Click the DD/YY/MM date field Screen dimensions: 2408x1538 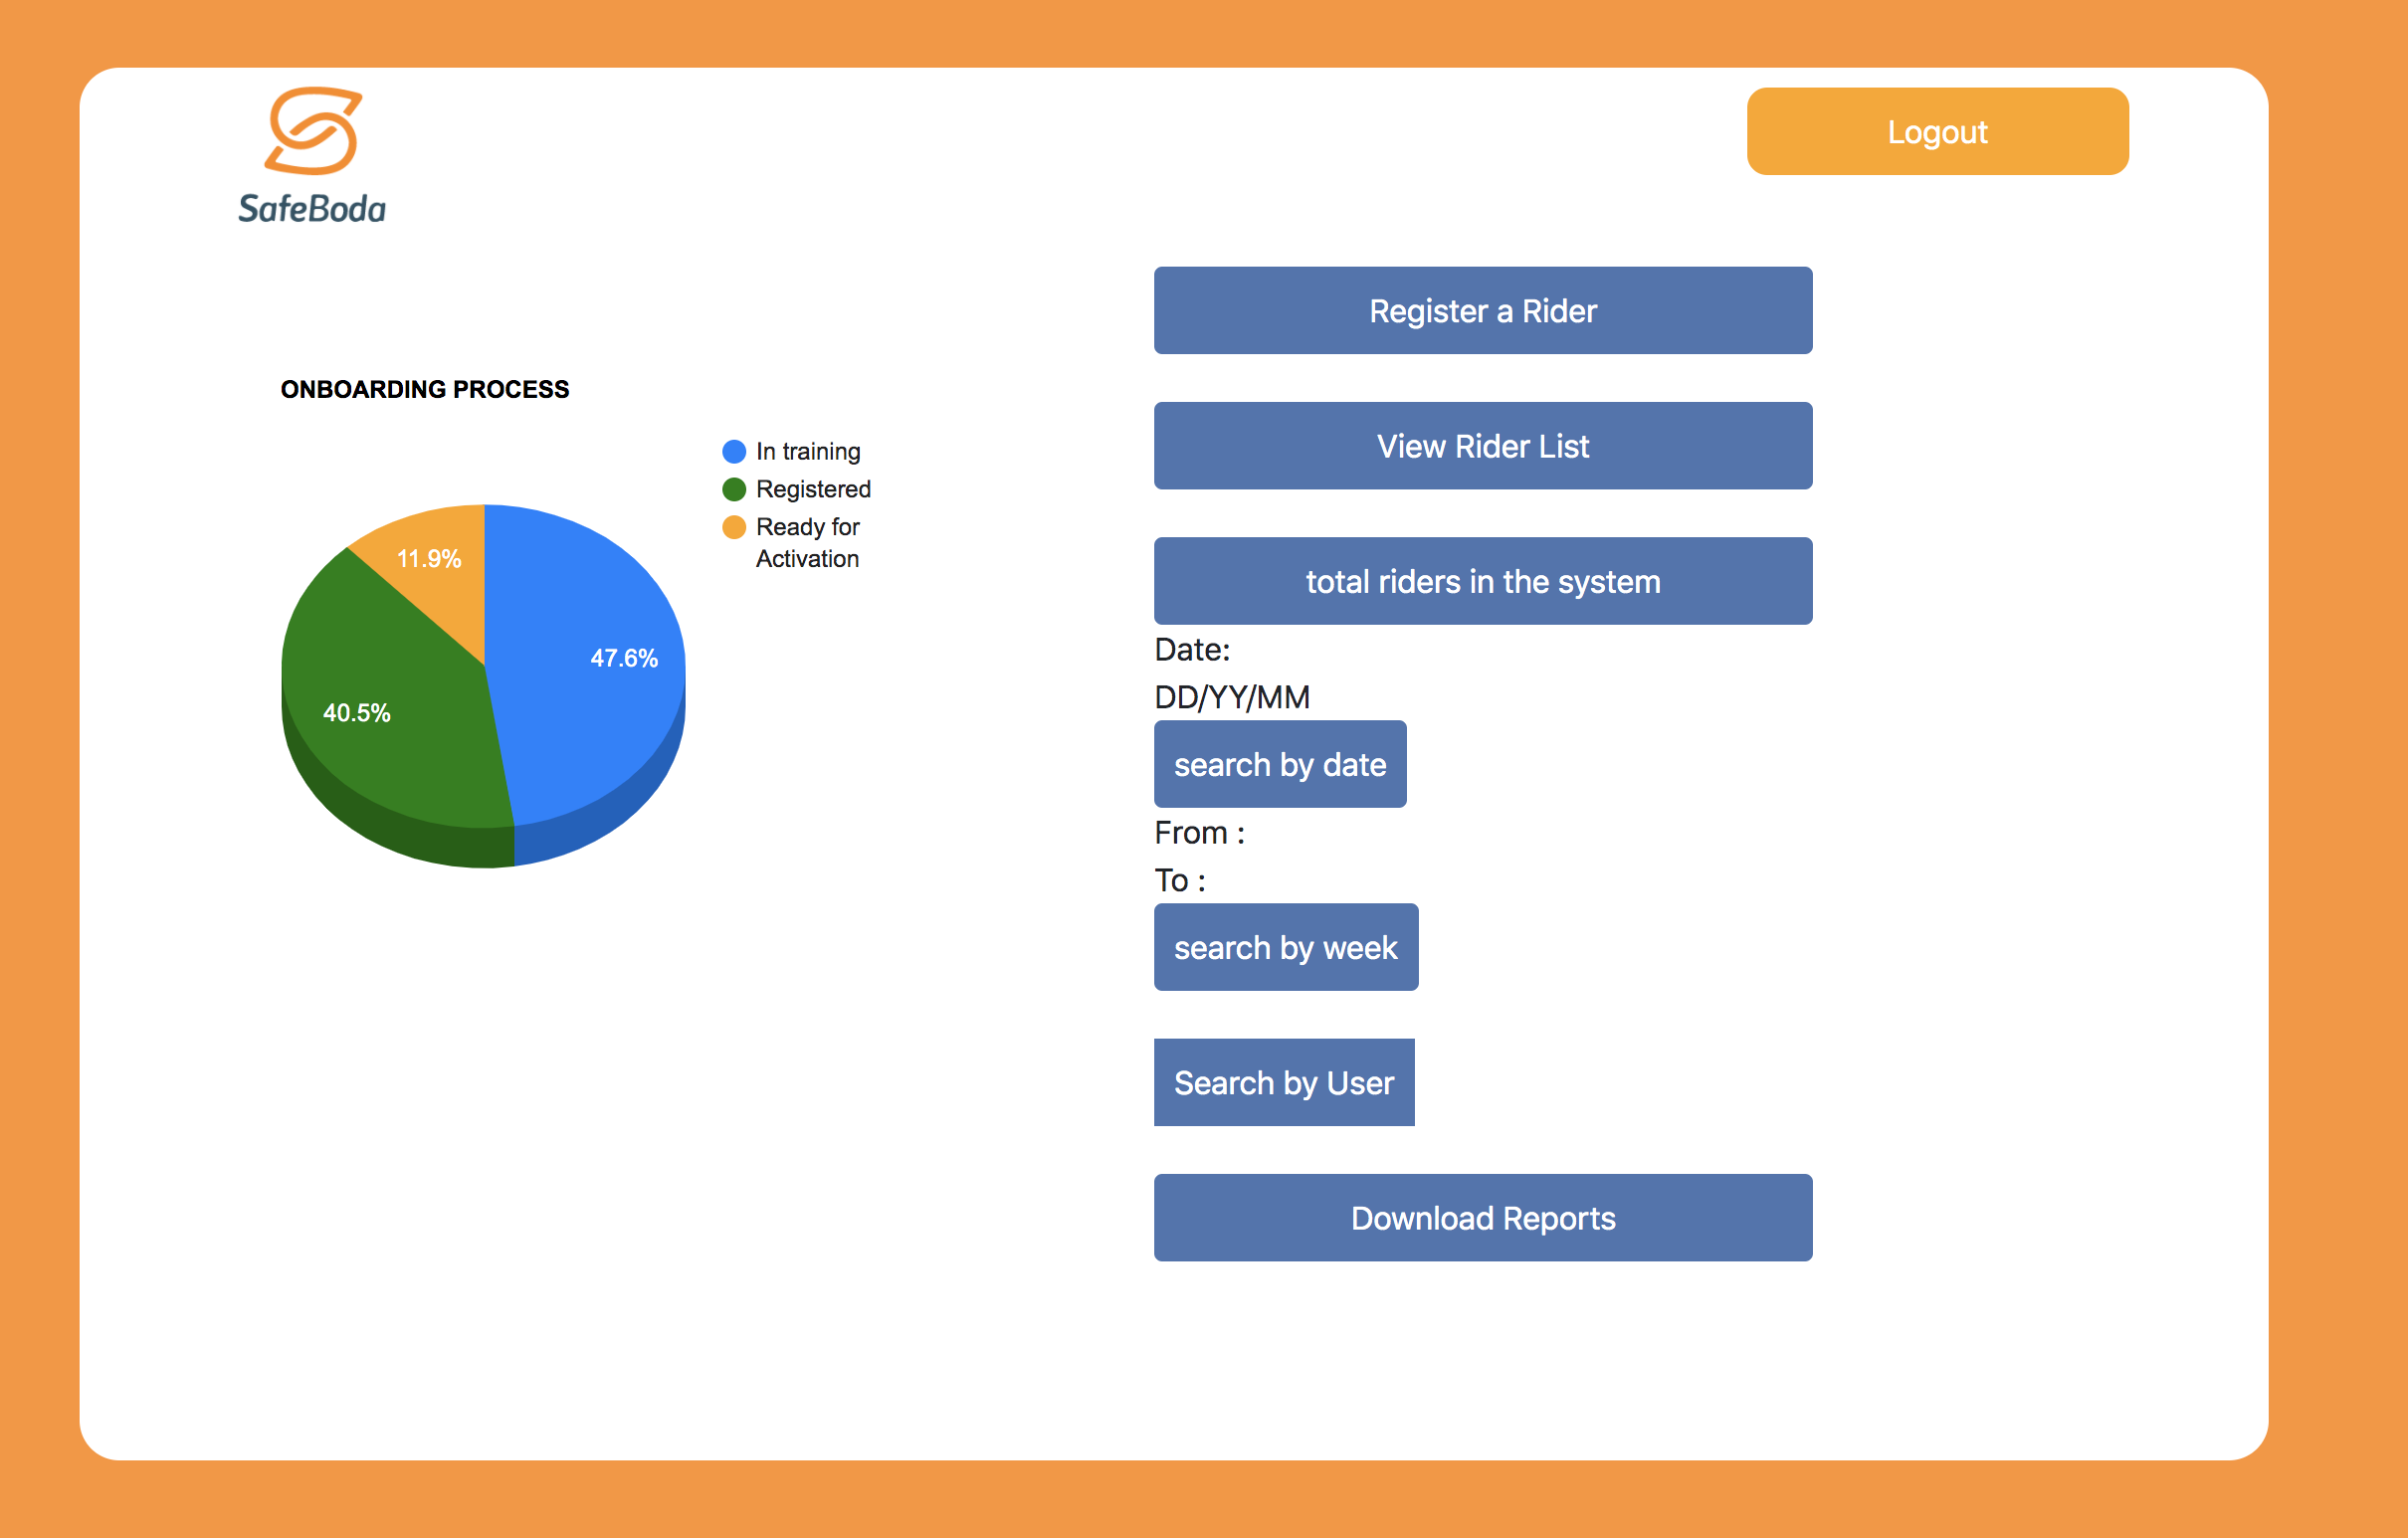(1231, 697)
